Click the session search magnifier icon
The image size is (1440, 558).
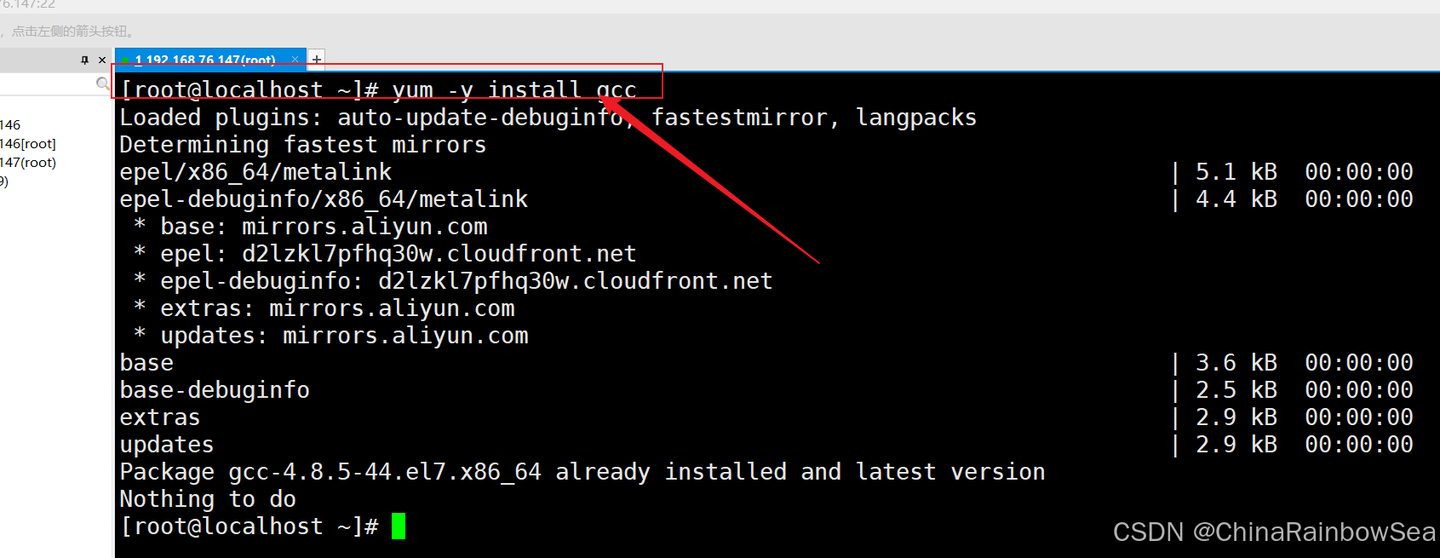[103, 84]
